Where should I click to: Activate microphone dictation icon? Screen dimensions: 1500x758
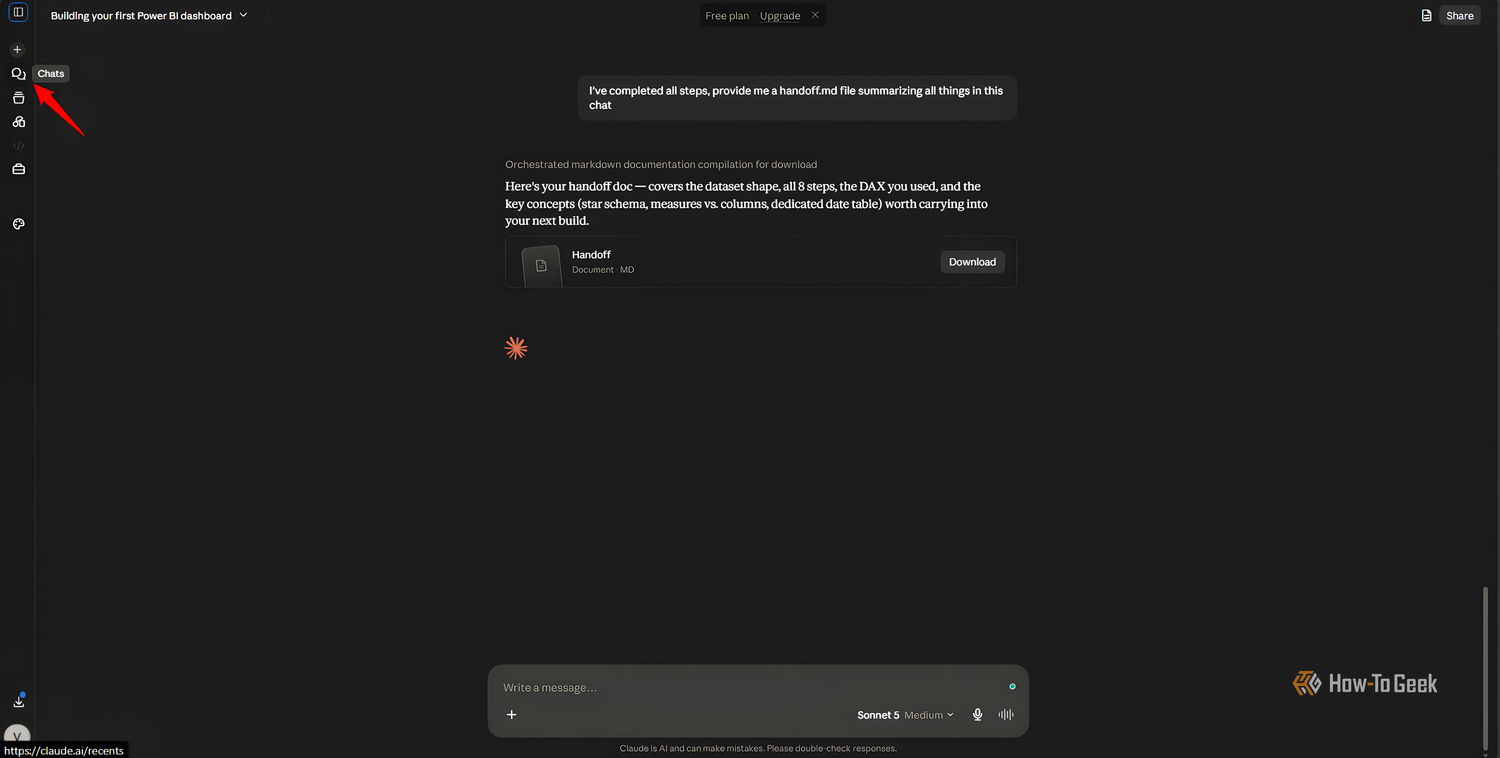click(978, 715)
